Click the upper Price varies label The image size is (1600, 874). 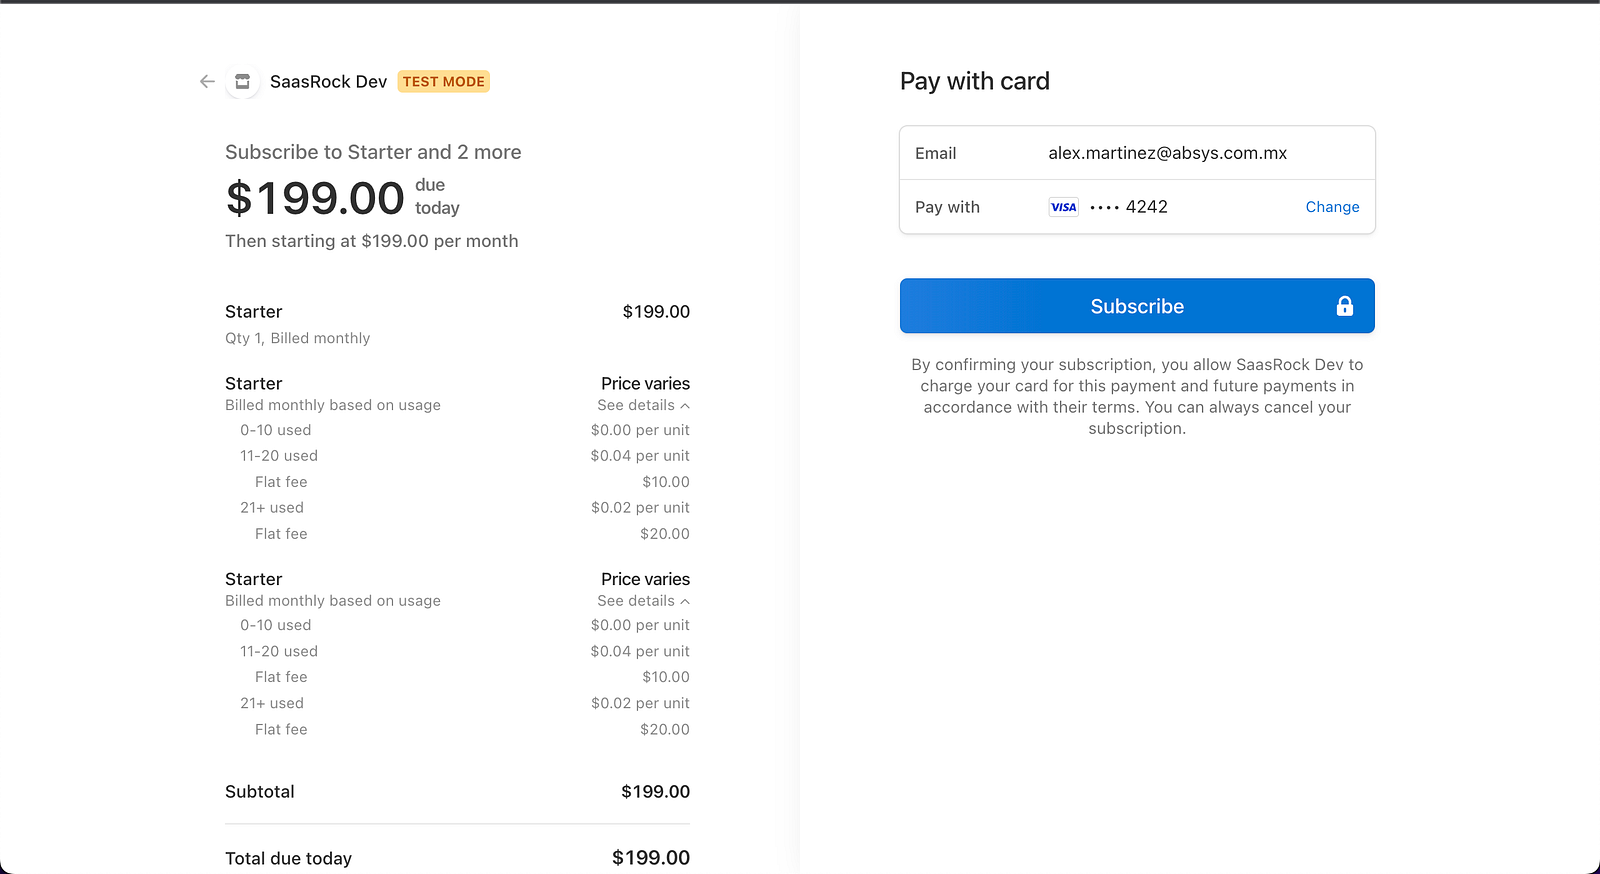point(645,384)
